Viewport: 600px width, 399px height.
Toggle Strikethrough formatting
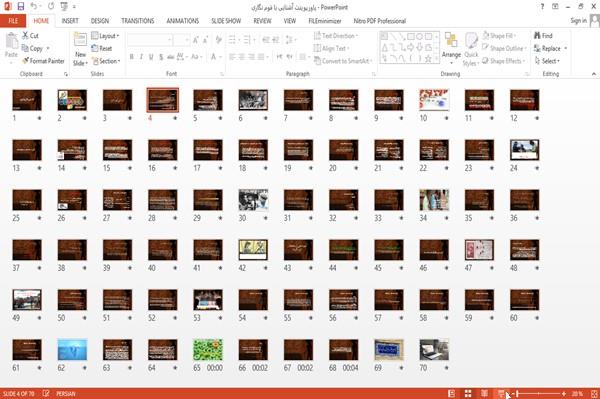[x=171, y=57]
